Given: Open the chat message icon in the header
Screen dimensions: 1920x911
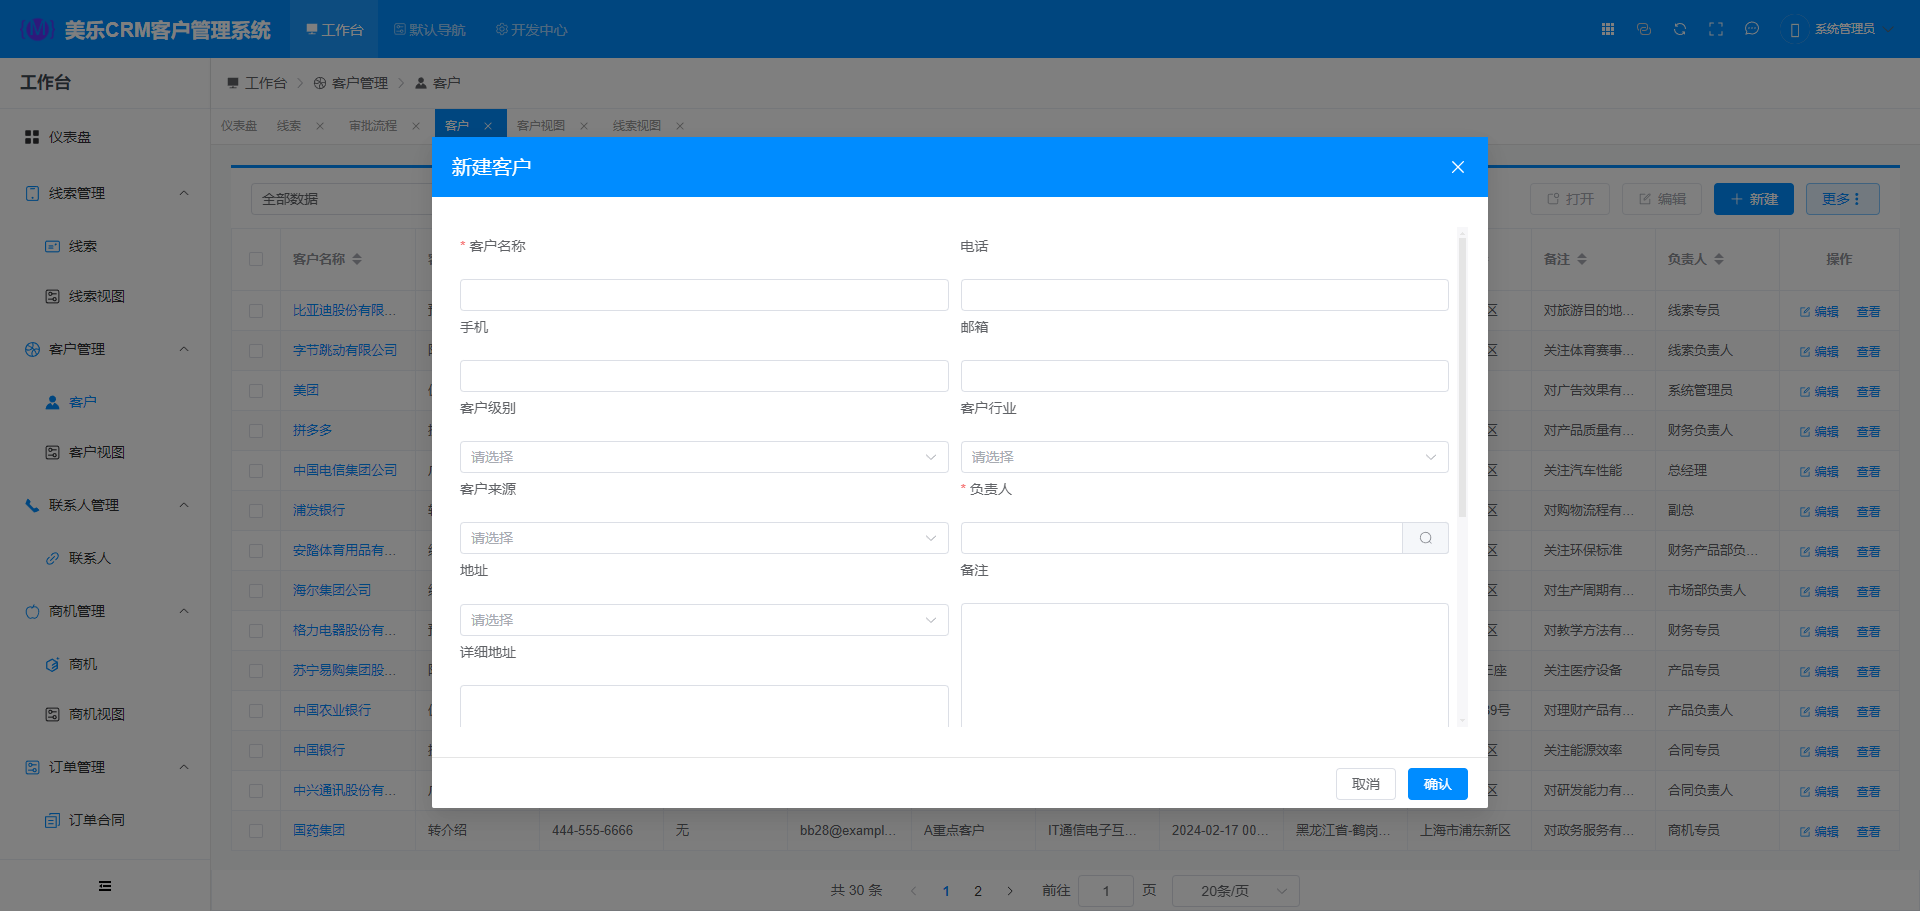Looking at the screenshot, I should (x=1752, y=29).
